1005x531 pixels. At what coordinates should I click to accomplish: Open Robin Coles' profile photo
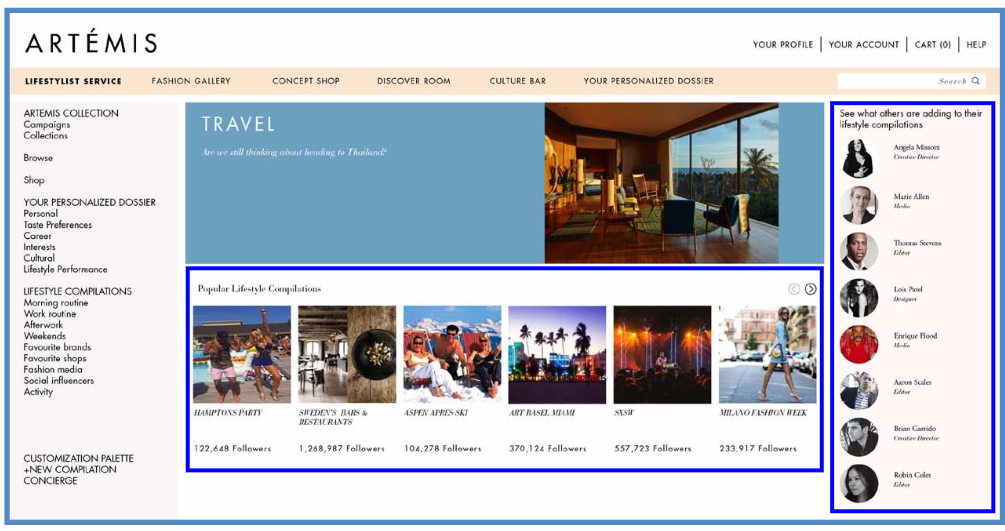pyautogui.click(x=858, y=484)
